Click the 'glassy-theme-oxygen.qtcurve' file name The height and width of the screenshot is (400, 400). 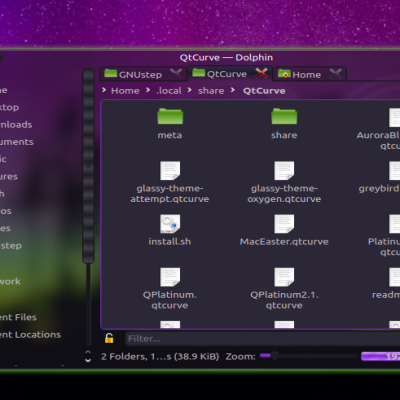[284, 194]
